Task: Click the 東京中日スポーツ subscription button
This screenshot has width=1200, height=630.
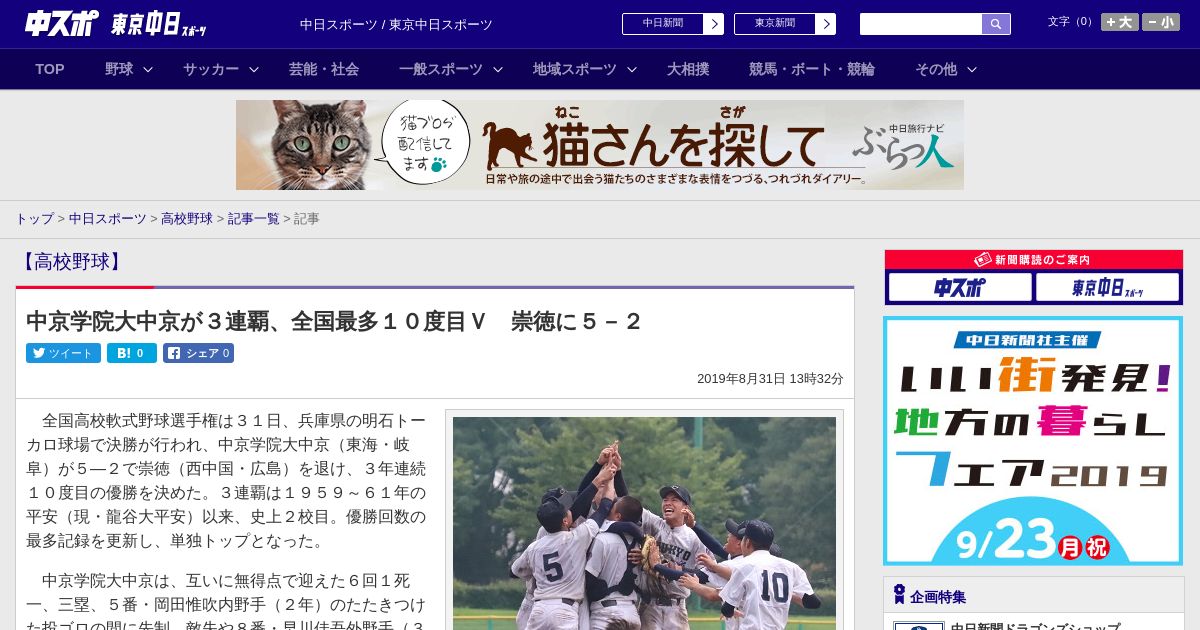Action: [x=1108, y=288]
